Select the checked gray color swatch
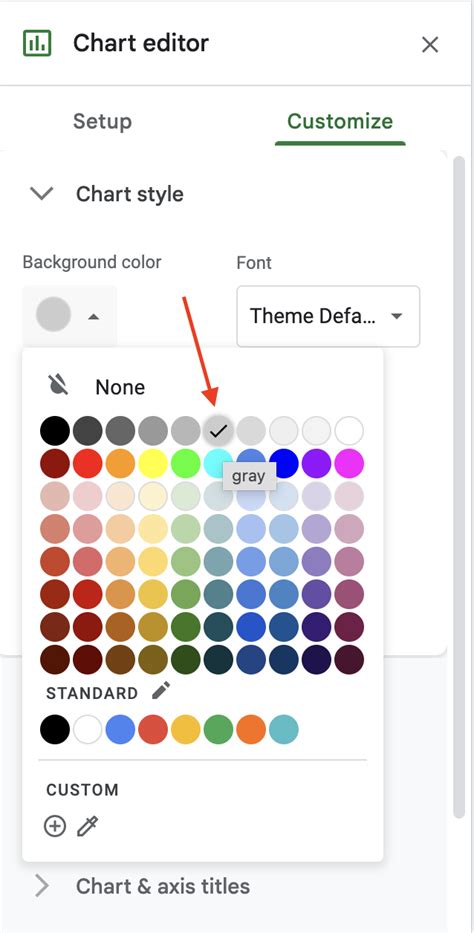Screen dimensions: 474x933 pos(218,431)
